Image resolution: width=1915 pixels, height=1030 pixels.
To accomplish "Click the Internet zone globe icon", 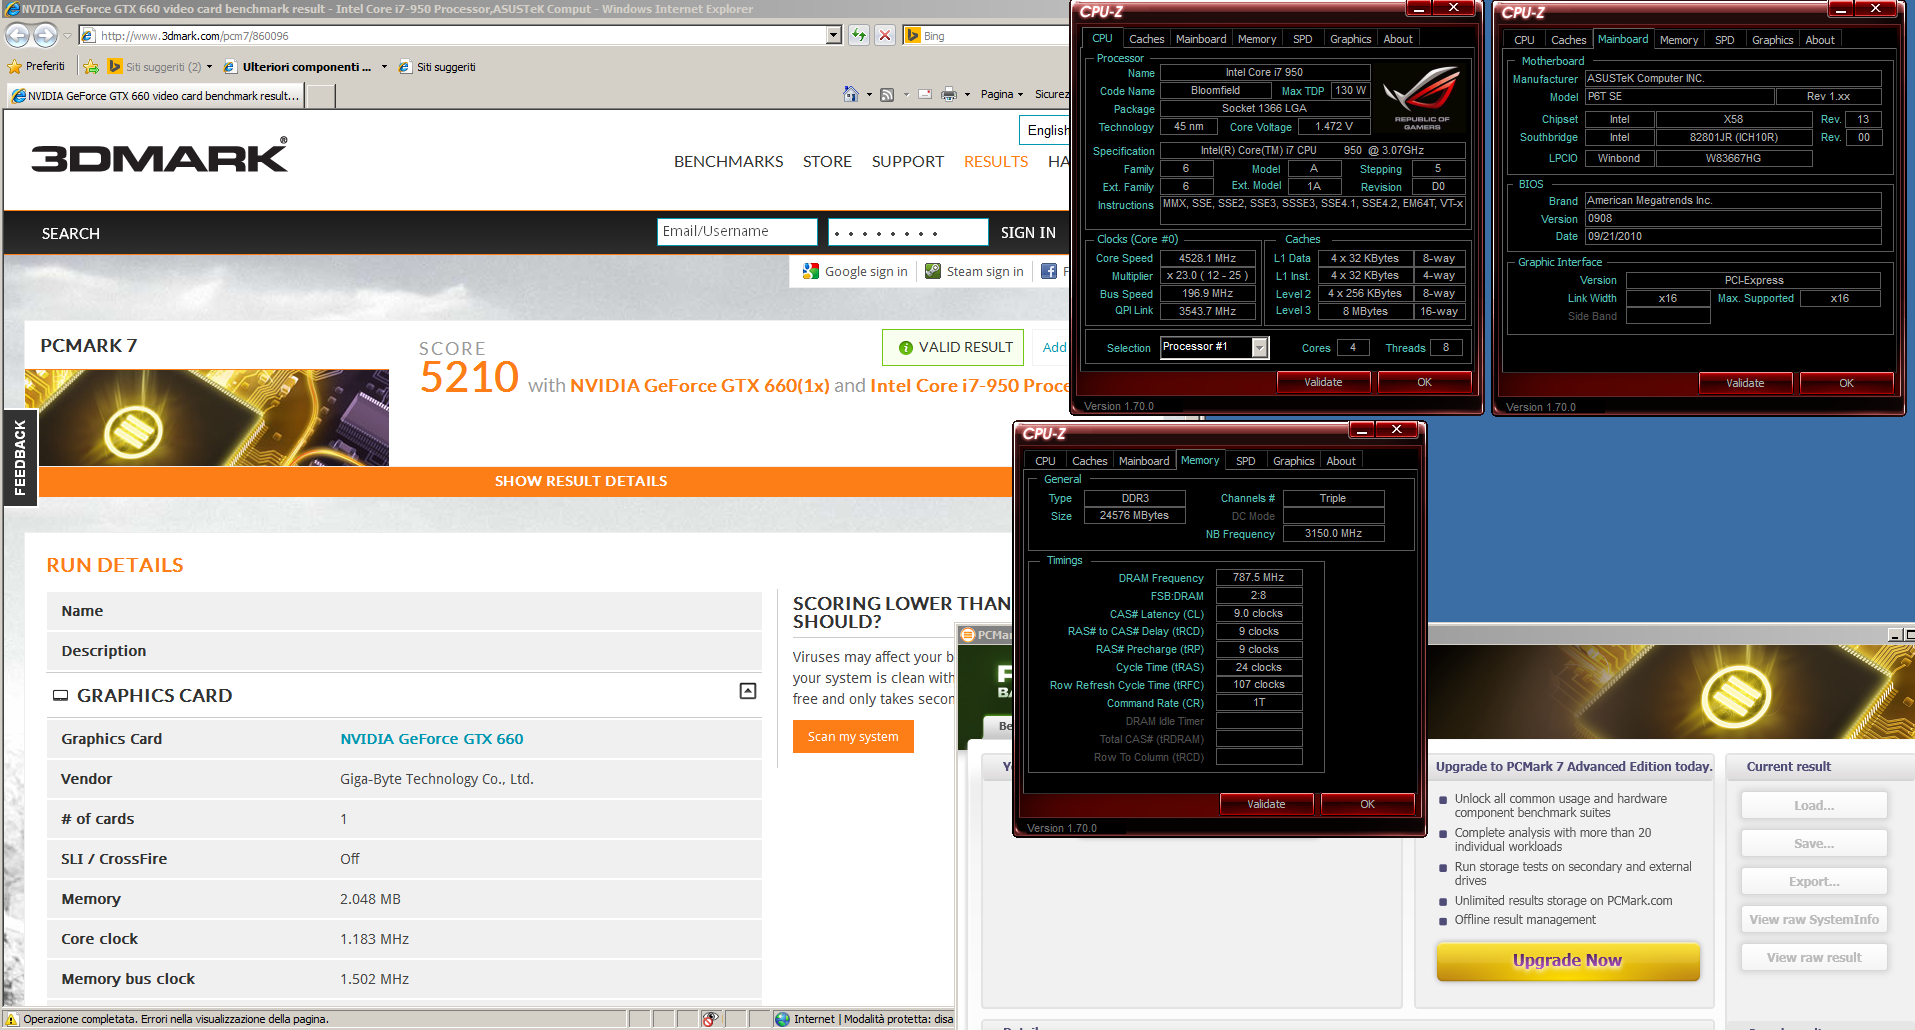I will (x=783, y=1019).
